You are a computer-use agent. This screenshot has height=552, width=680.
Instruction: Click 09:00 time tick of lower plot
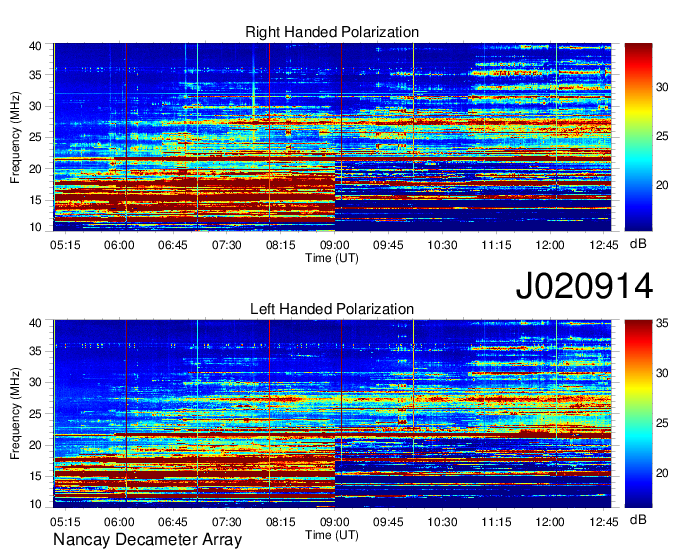click(x=334, y=522)
